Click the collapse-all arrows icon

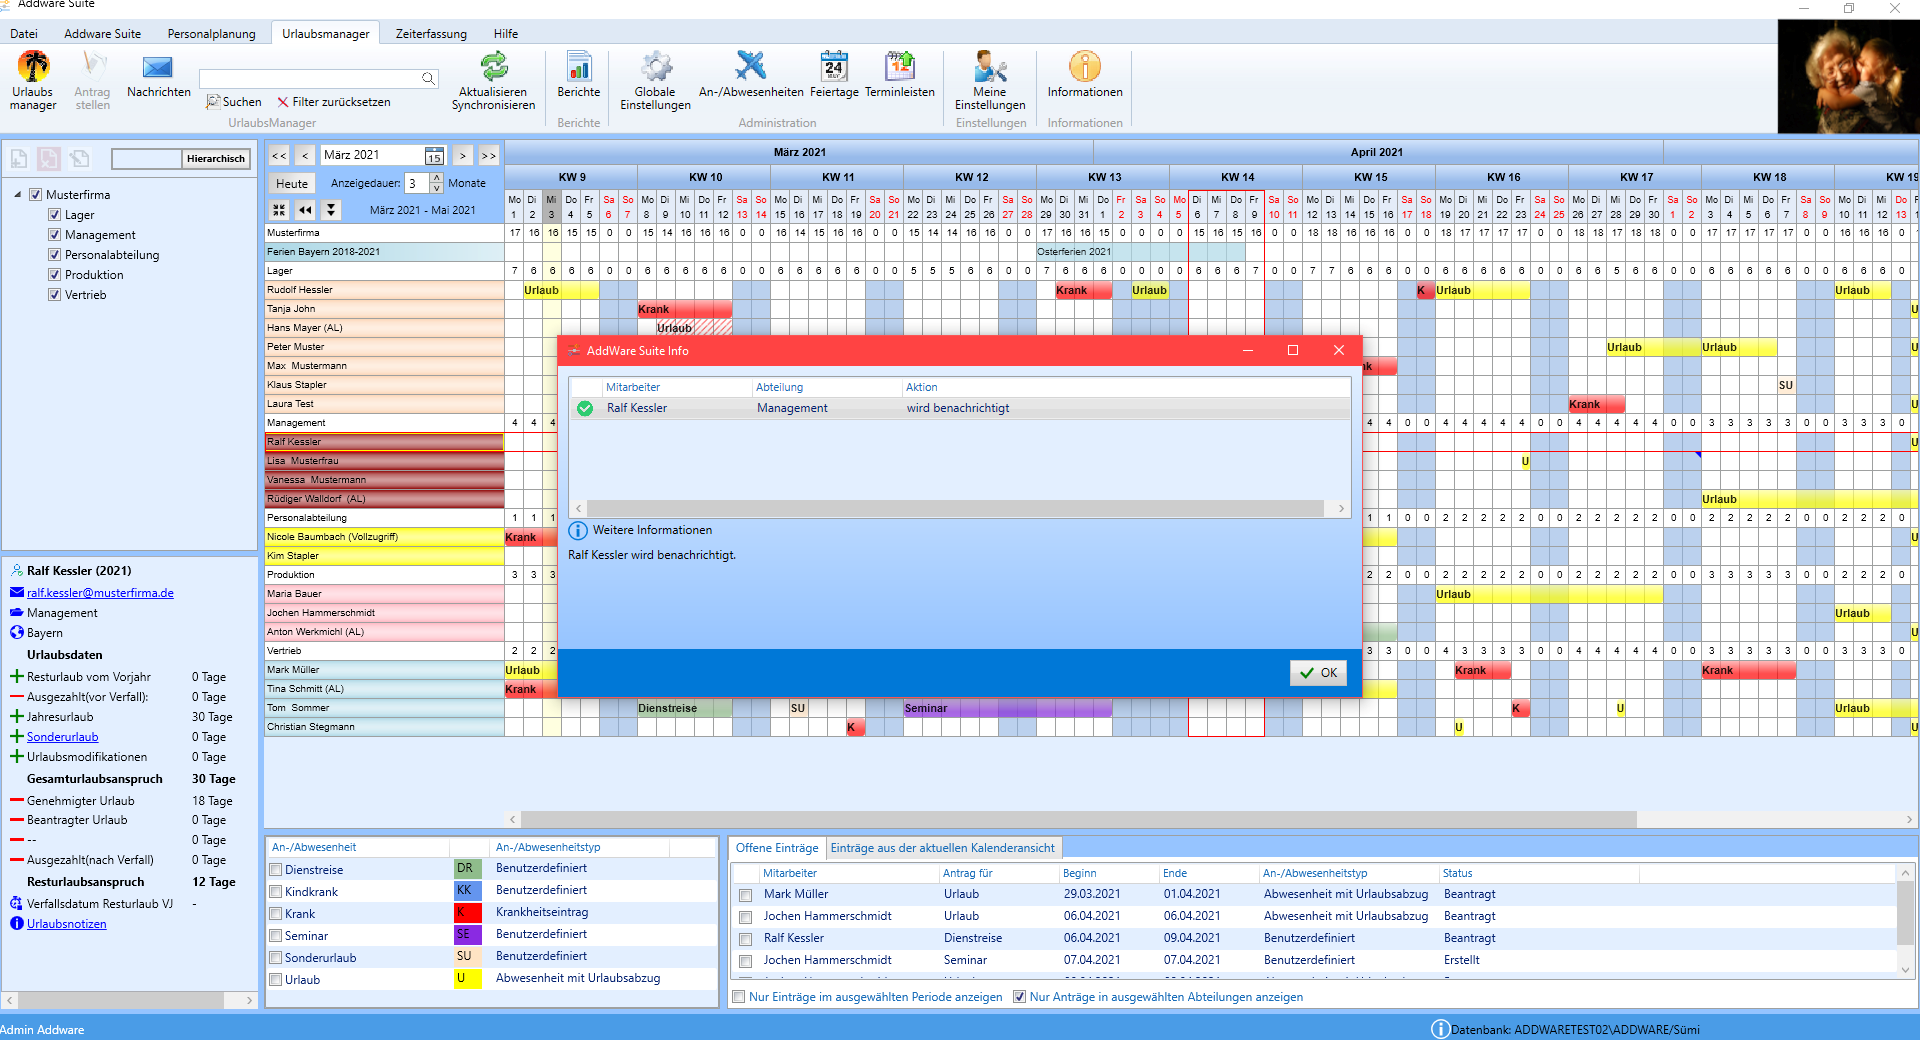point(279,210)
